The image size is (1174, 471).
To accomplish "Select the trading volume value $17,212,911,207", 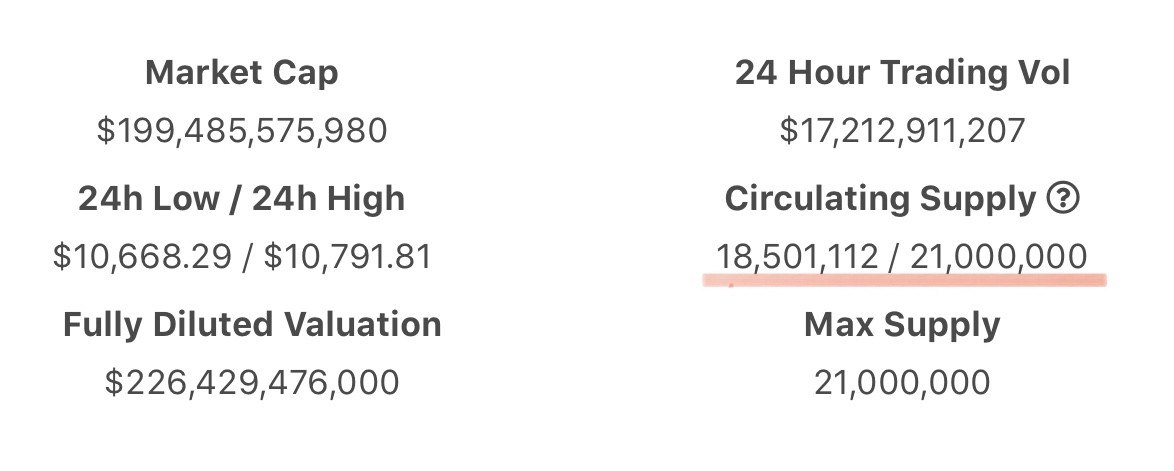I will point(902,131).
